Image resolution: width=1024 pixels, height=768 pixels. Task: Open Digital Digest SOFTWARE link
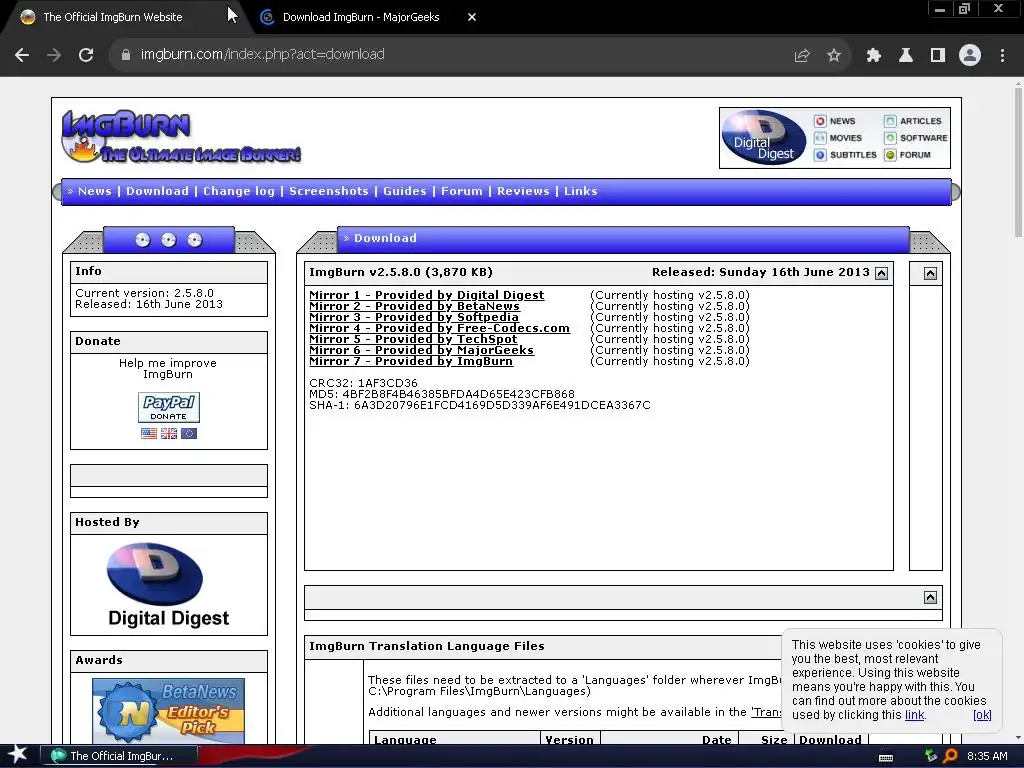point(916,138)
